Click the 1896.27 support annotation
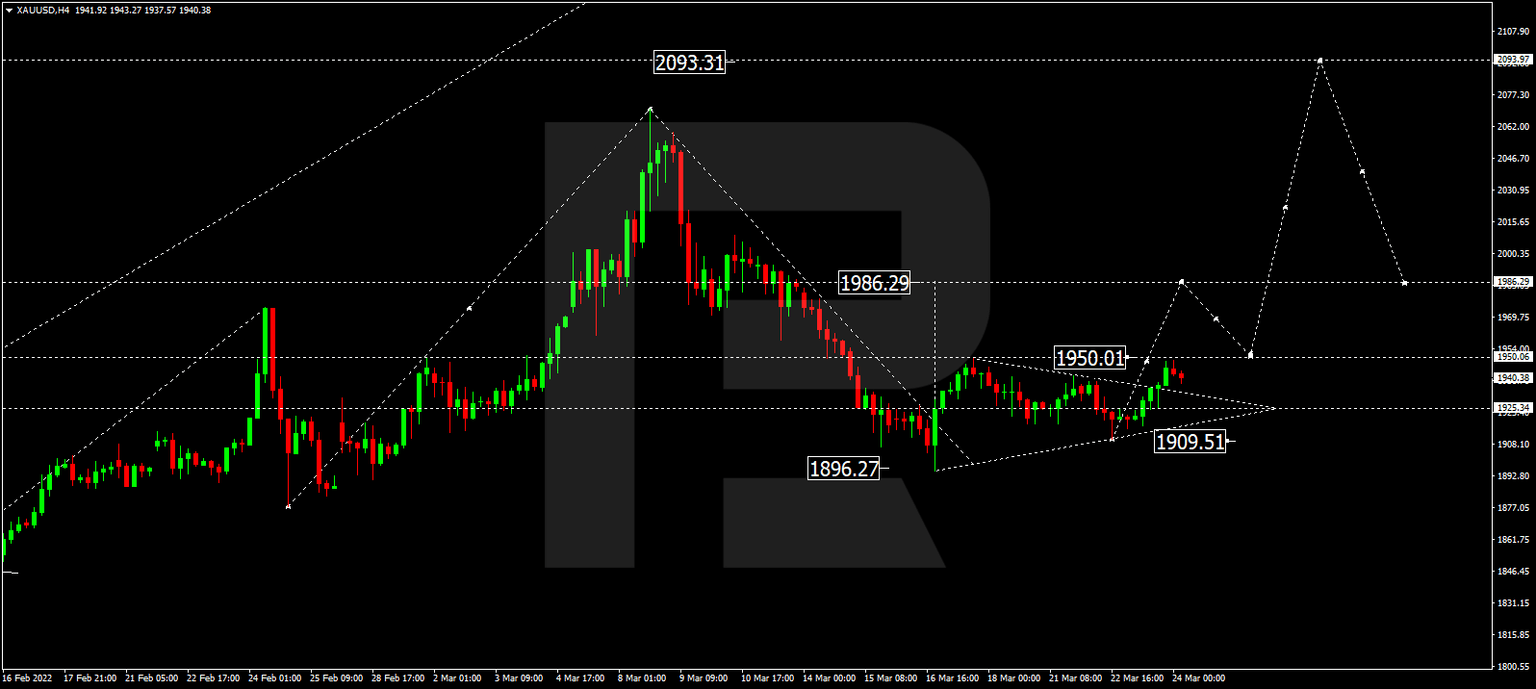This screenshot has width=1536, height=689. (845, 465)
